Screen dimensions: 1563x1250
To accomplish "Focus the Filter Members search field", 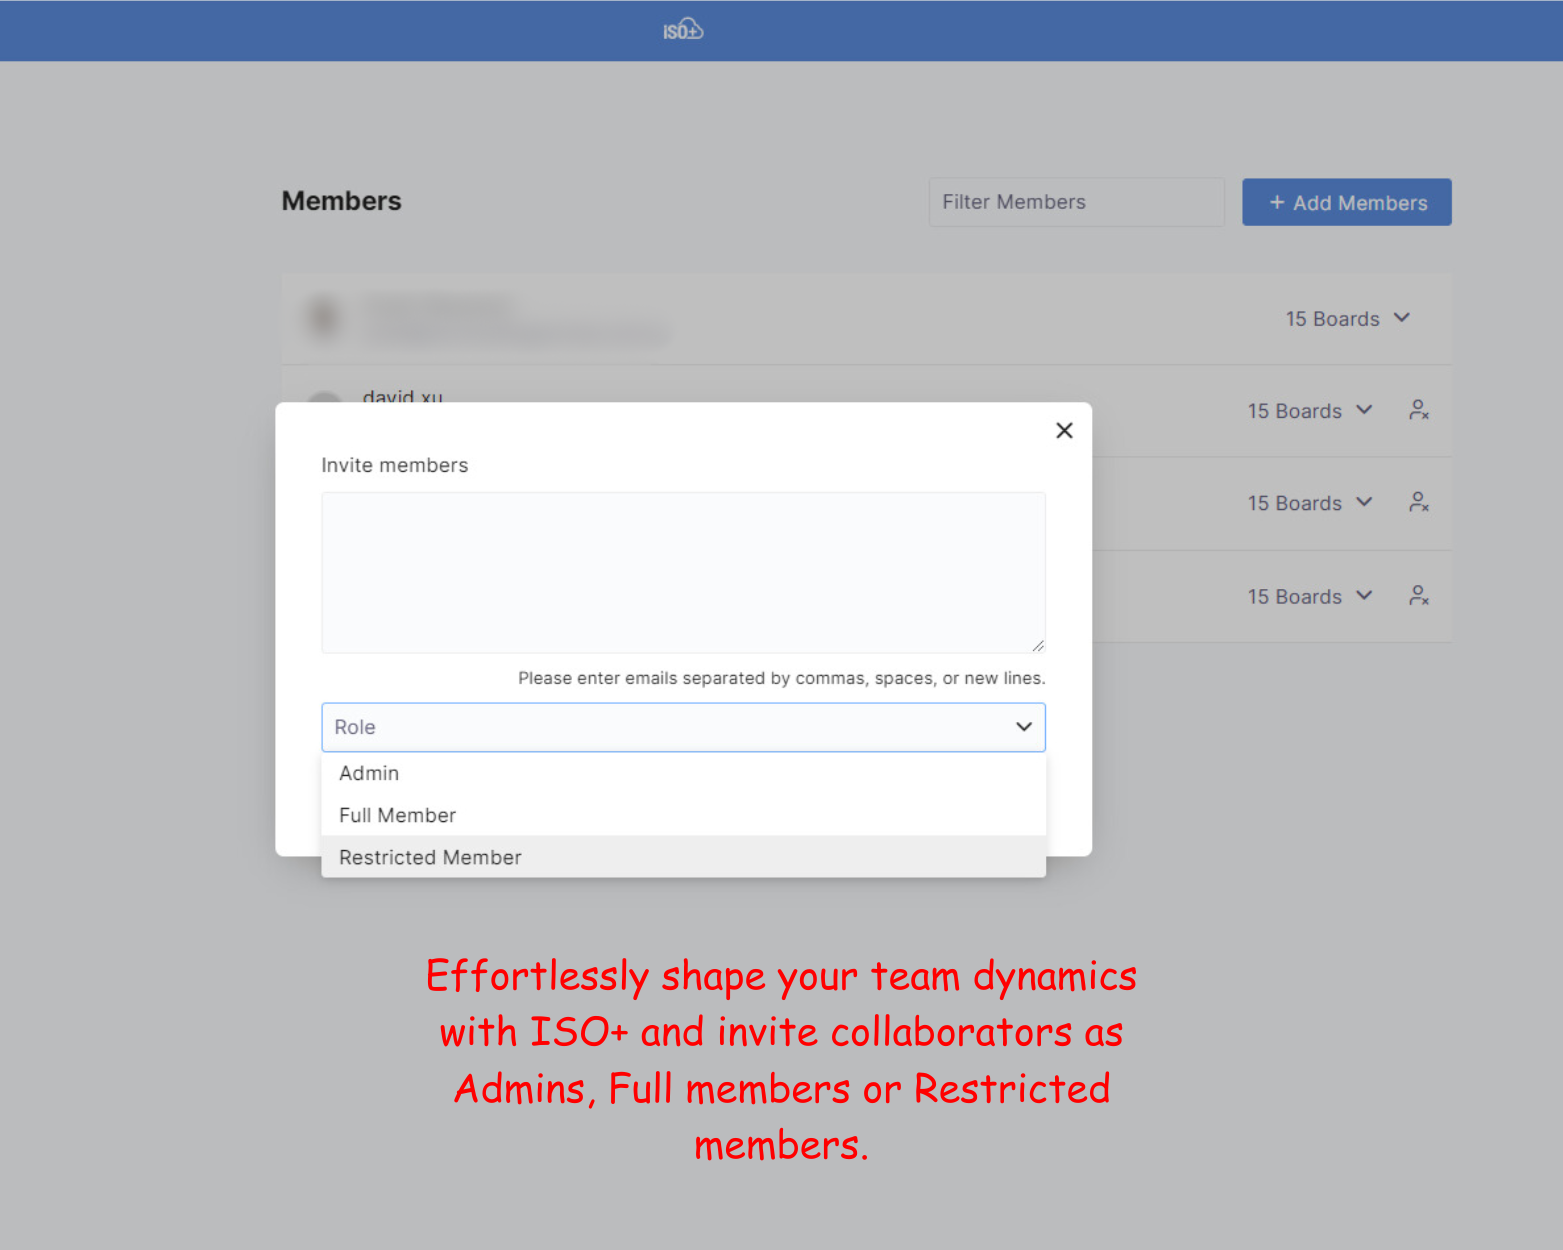I will [x=1076, y=203].
